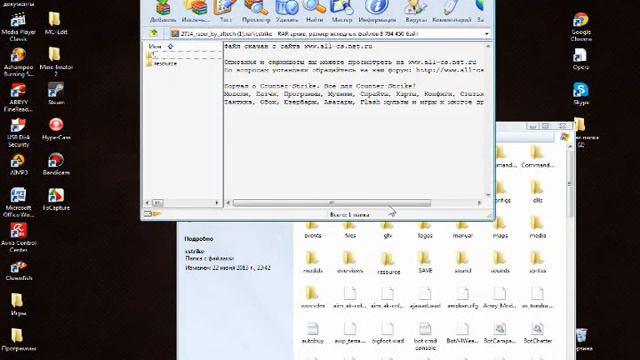Select the BotChatter file in Explorer
Image resolution: width=640 pixels, height=360 pixels.
click(x=538, y=333)
